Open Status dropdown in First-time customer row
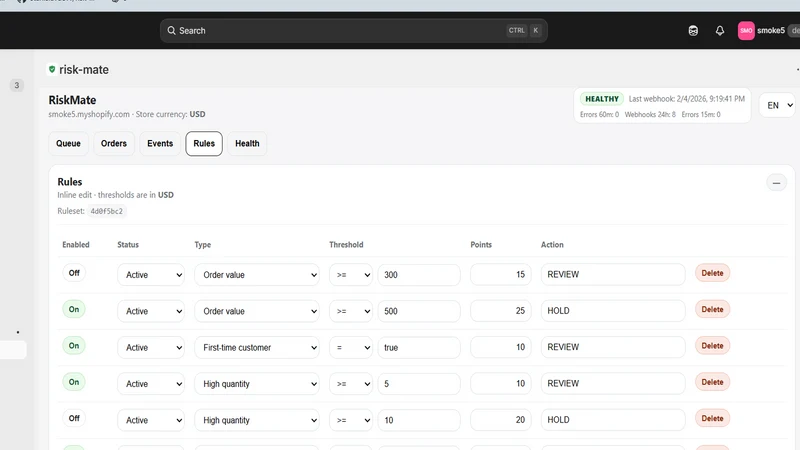The height and width of the screenshot is (450, 800). coord(151,347)
